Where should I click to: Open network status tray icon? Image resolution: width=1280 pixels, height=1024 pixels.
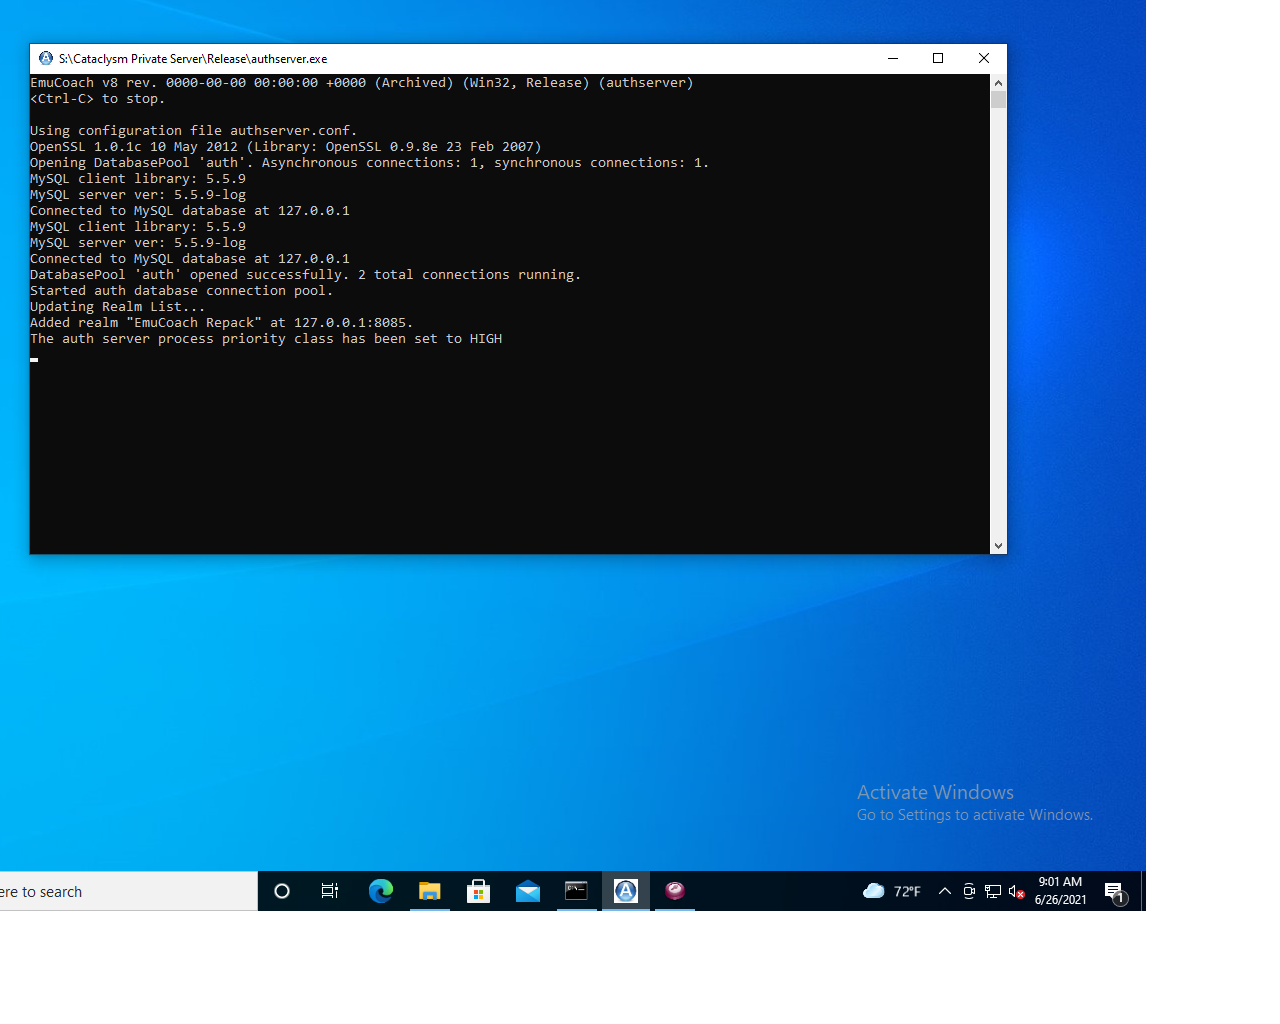993,891
